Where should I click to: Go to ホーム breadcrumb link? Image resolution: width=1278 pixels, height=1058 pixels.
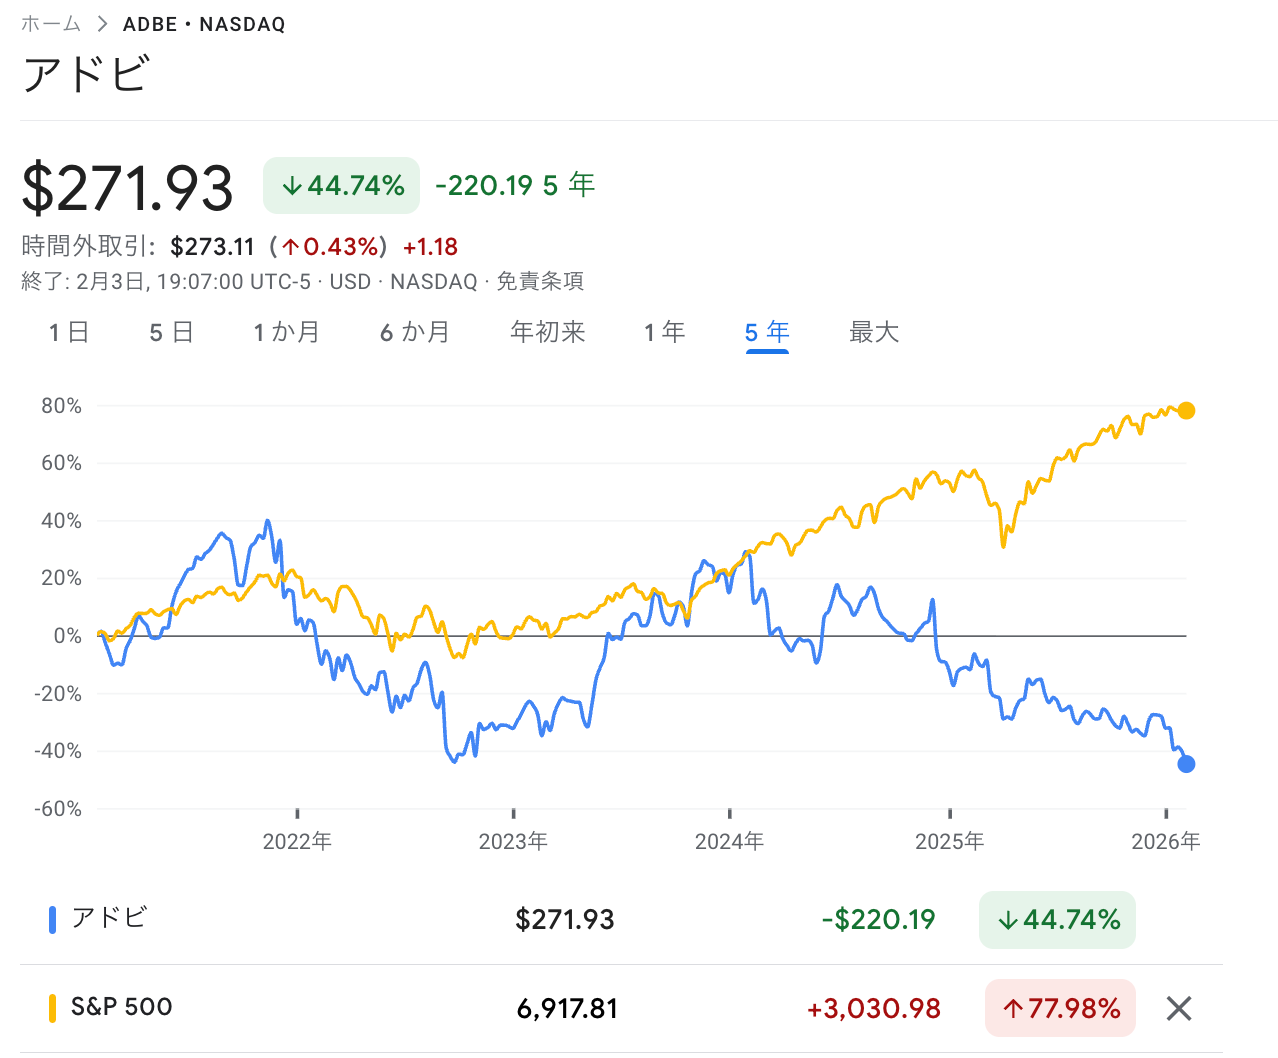point(50,24)
